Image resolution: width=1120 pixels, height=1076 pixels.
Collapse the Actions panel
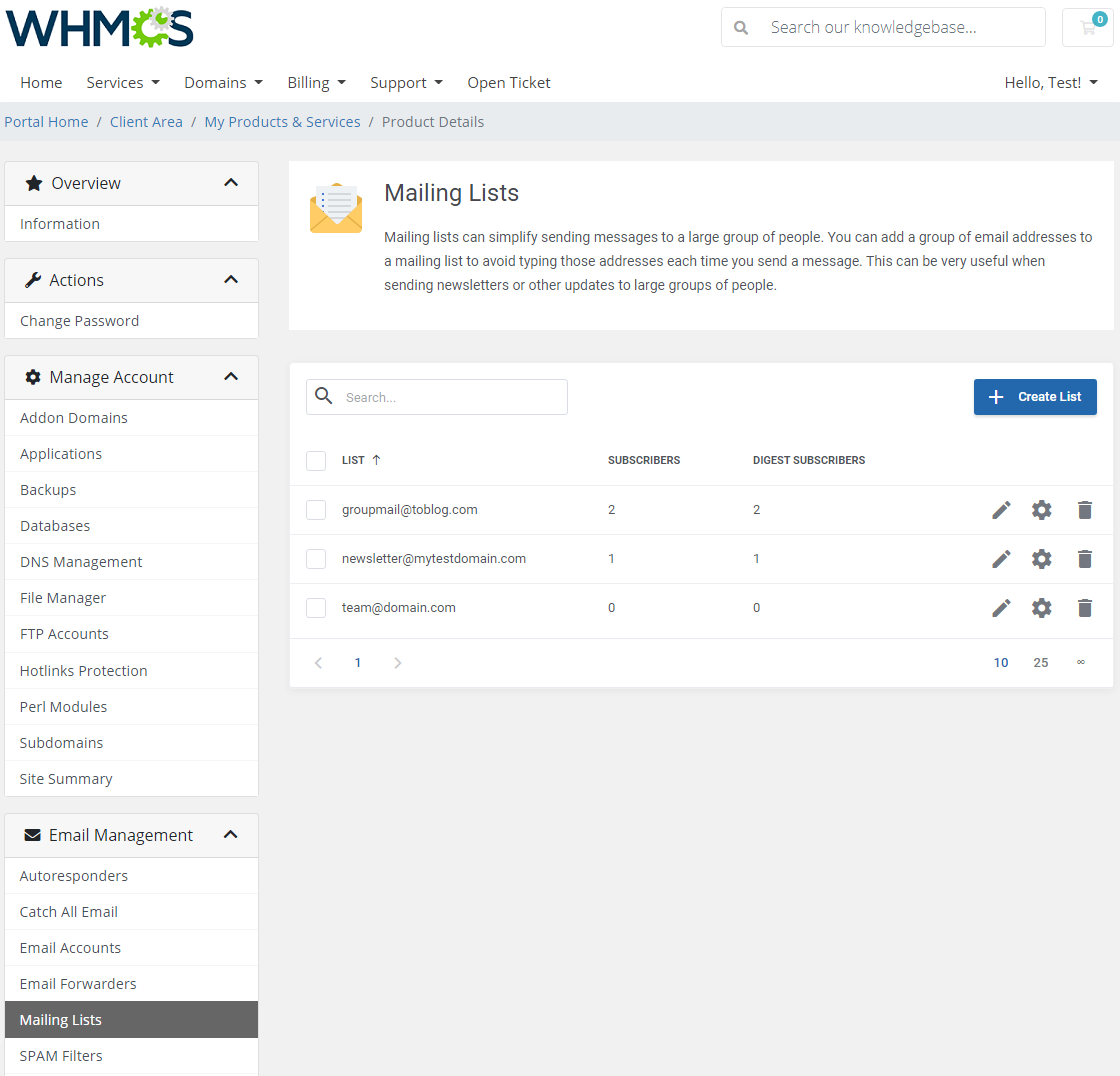231,280
